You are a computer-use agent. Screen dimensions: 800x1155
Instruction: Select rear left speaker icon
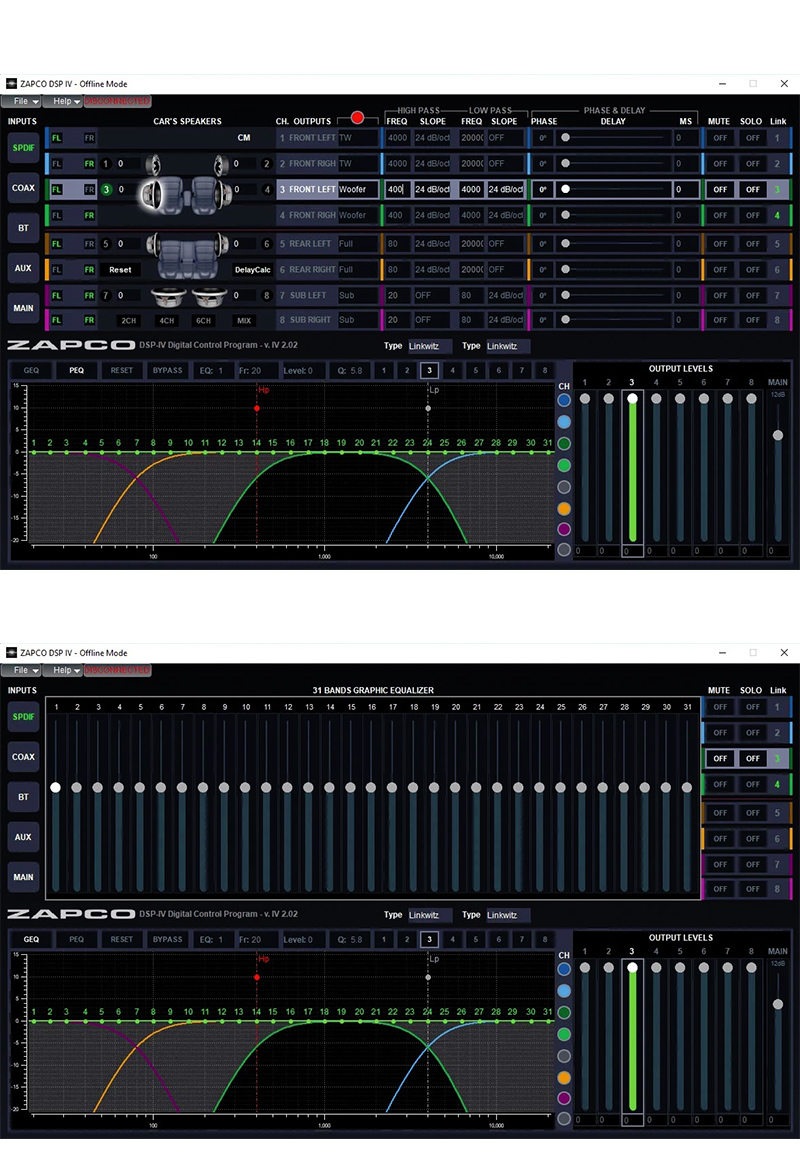[153, 245]
